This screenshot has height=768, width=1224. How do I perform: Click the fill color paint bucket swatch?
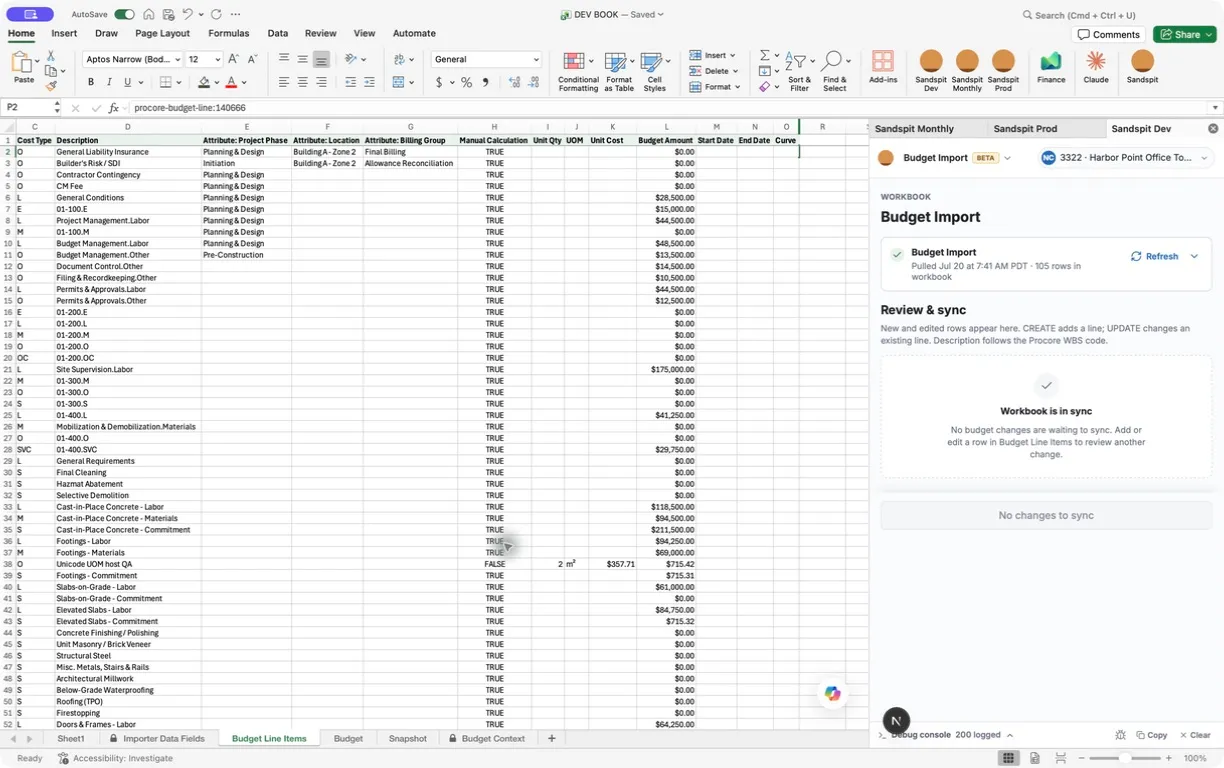(204, 82)
